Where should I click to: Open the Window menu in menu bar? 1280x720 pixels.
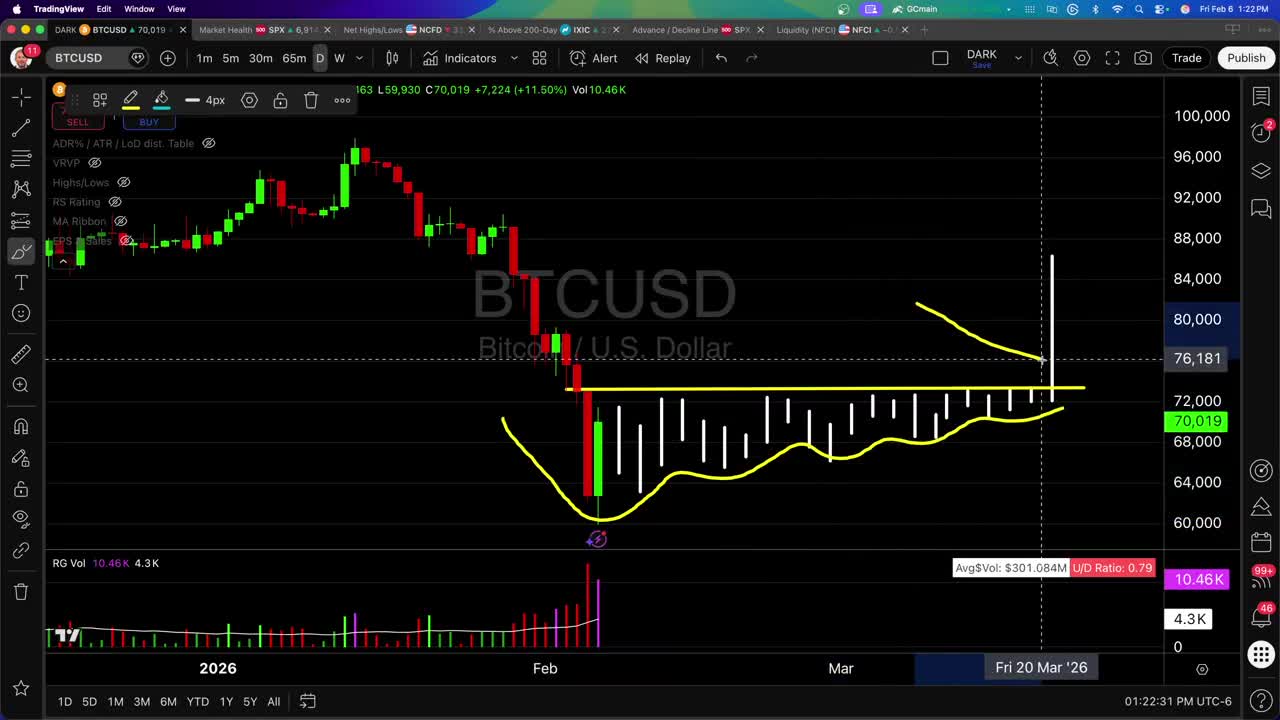pyautogui.click(x=139, y=9)
